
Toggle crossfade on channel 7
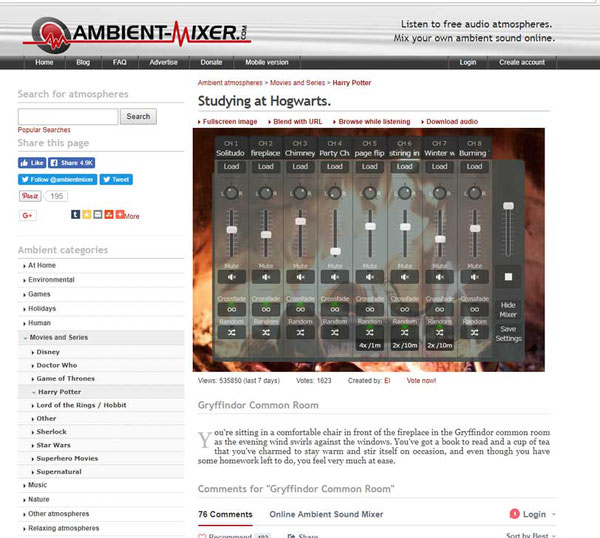click(x=440, y=309)
